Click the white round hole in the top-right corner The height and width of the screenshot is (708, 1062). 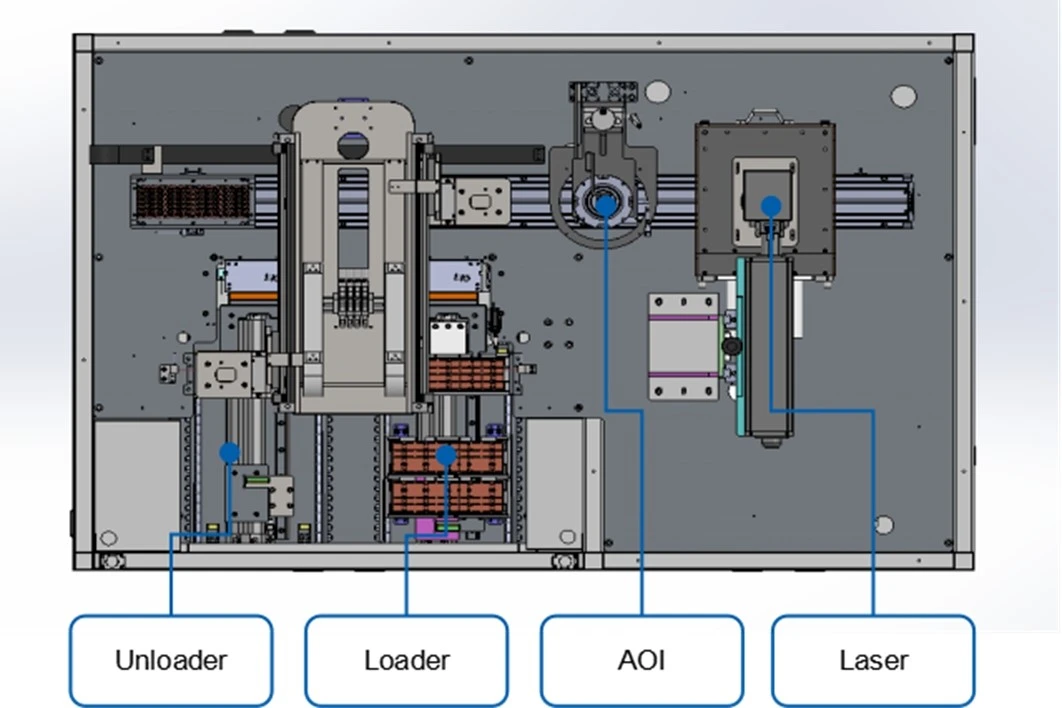[903, 96]
